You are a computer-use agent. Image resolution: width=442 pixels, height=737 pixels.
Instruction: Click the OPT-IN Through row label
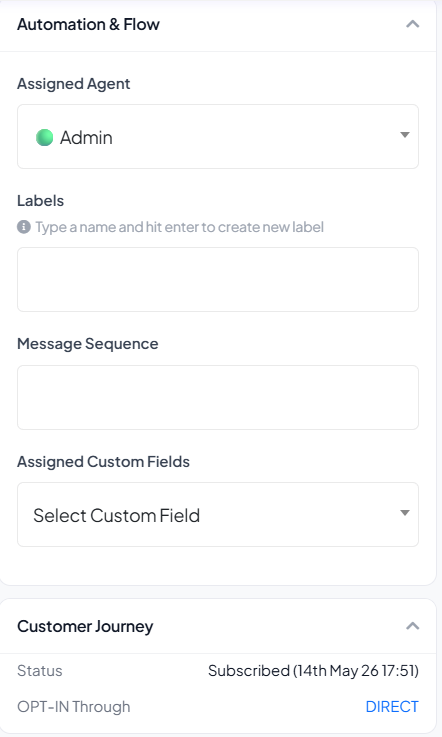coord(74,707)
